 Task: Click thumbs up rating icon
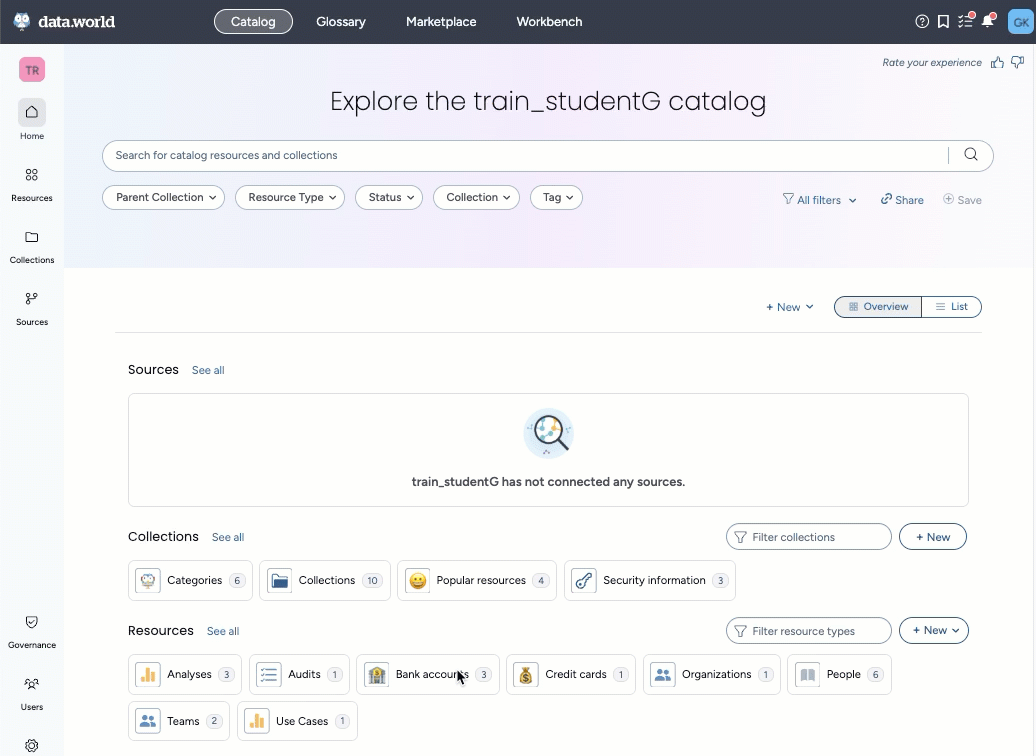[x=997, y=63]
